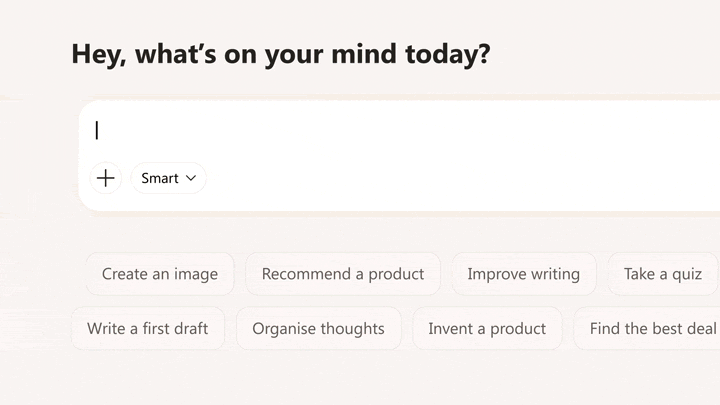Click the chevron arrow beside Smart

click(191, 178)
